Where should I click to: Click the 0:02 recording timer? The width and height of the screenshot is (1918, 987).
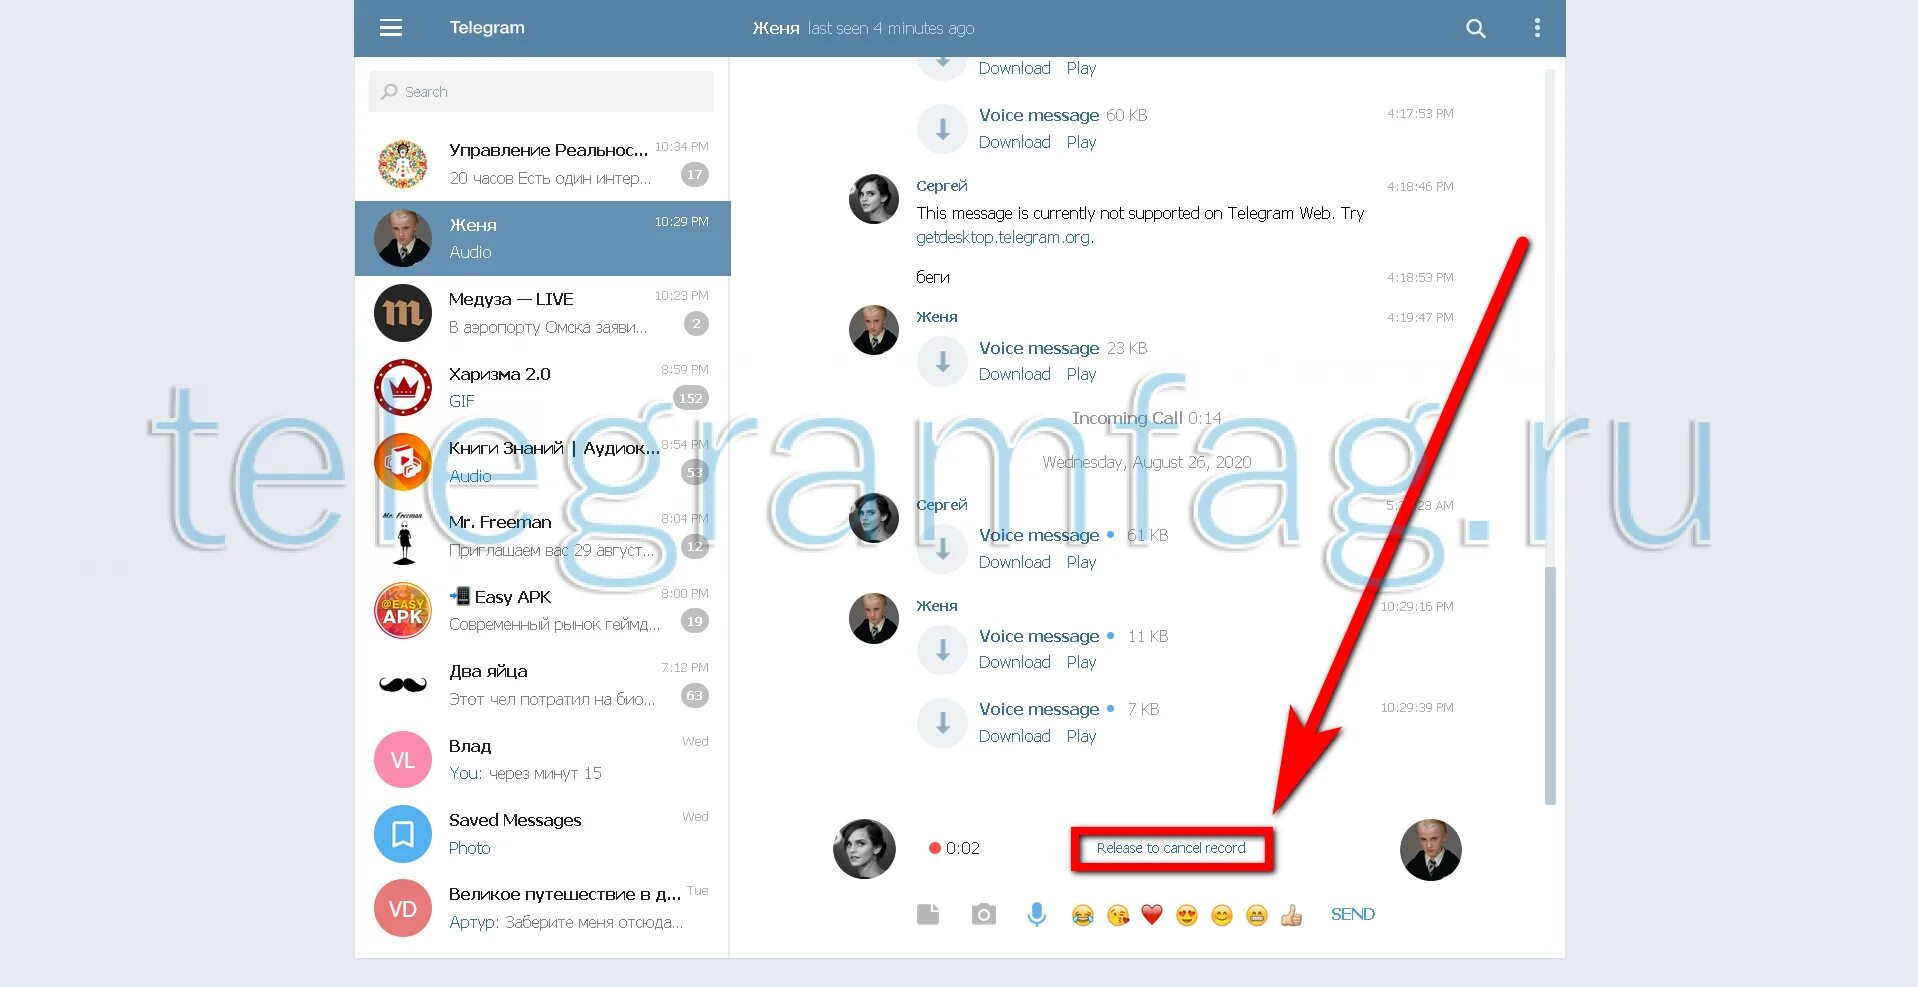963,848
